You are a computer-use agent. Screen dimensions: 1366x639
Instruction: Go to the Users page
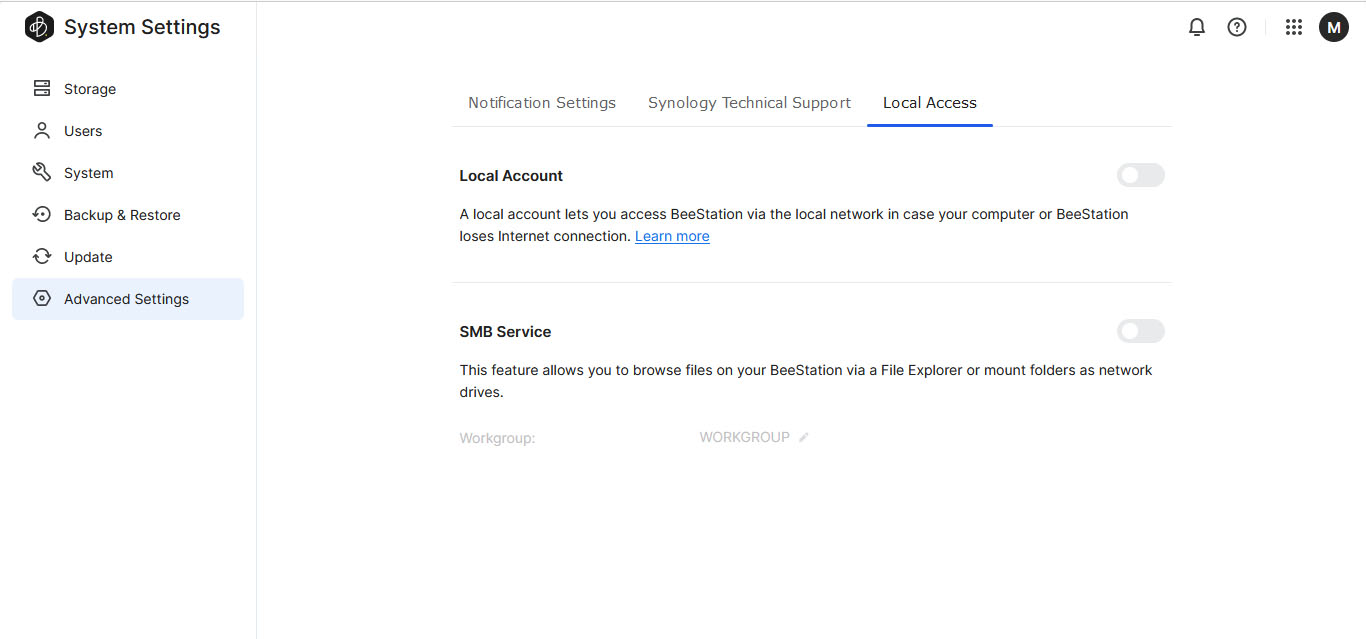click(x=82, y=131)
